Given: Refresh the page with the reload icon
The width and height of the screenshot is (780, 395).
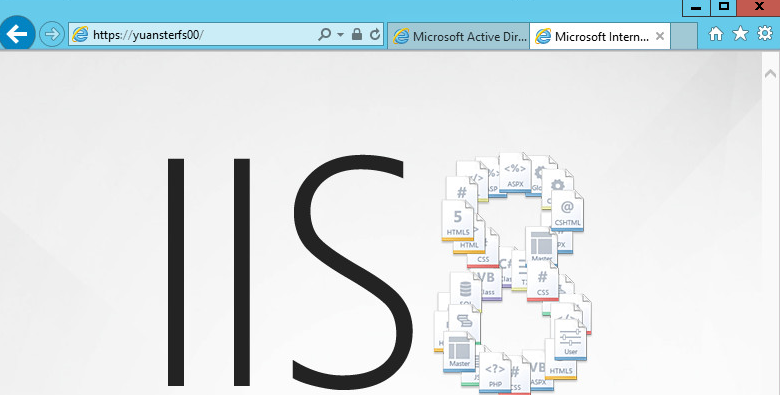Looking at the screenshot, I should [375, 34].
